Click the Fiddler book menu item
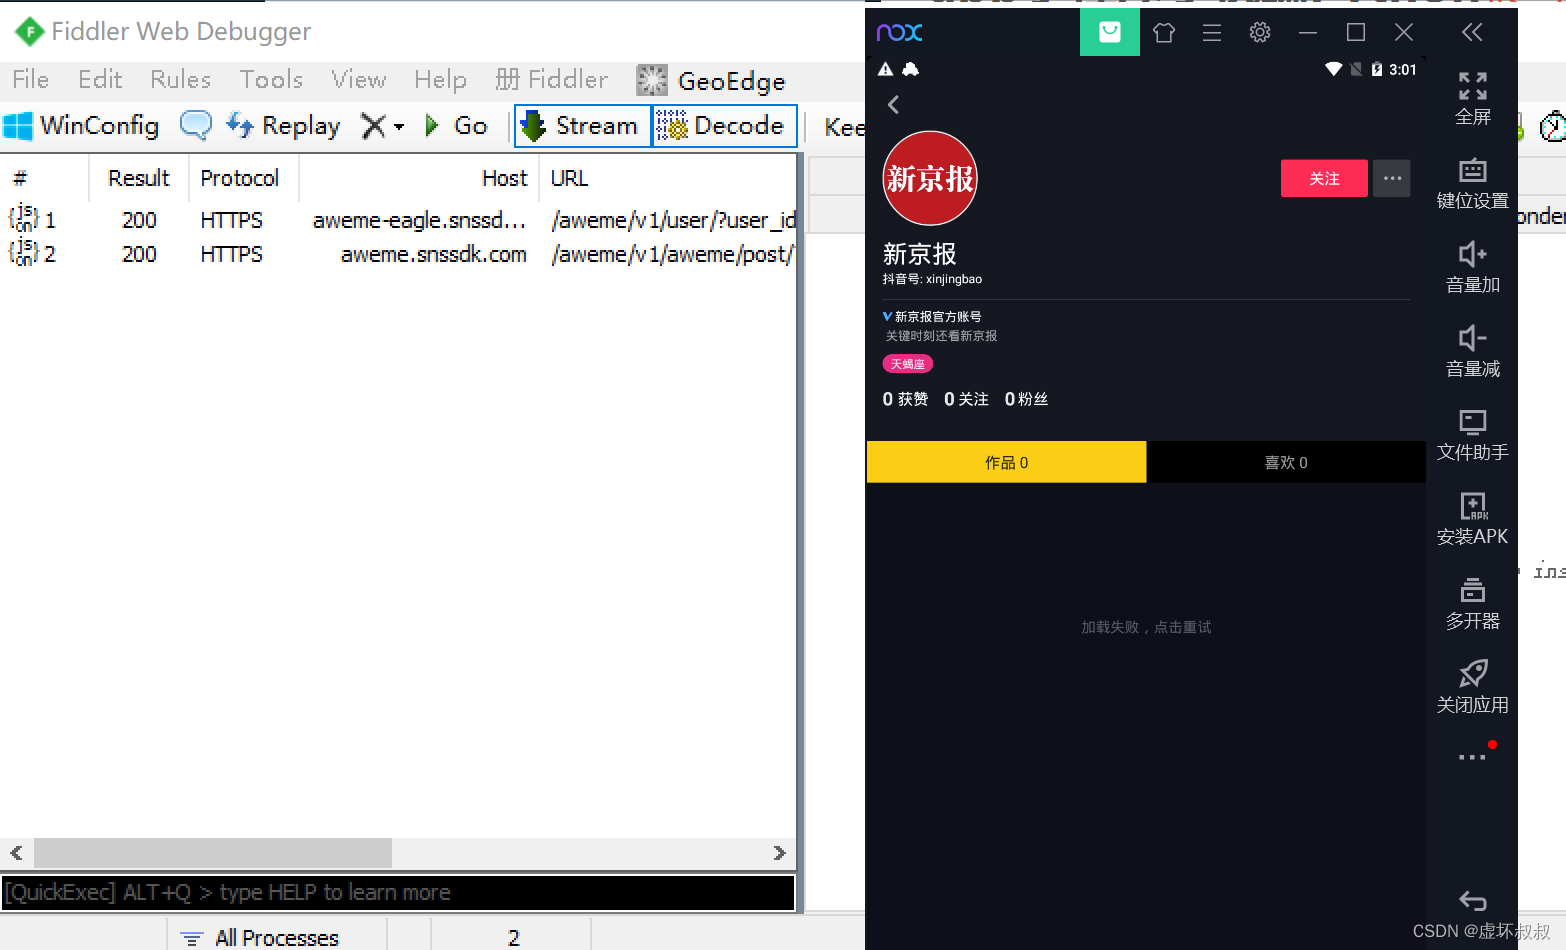Image resolution: width=1566 pixels, height=950 pixels. (552, 80)
